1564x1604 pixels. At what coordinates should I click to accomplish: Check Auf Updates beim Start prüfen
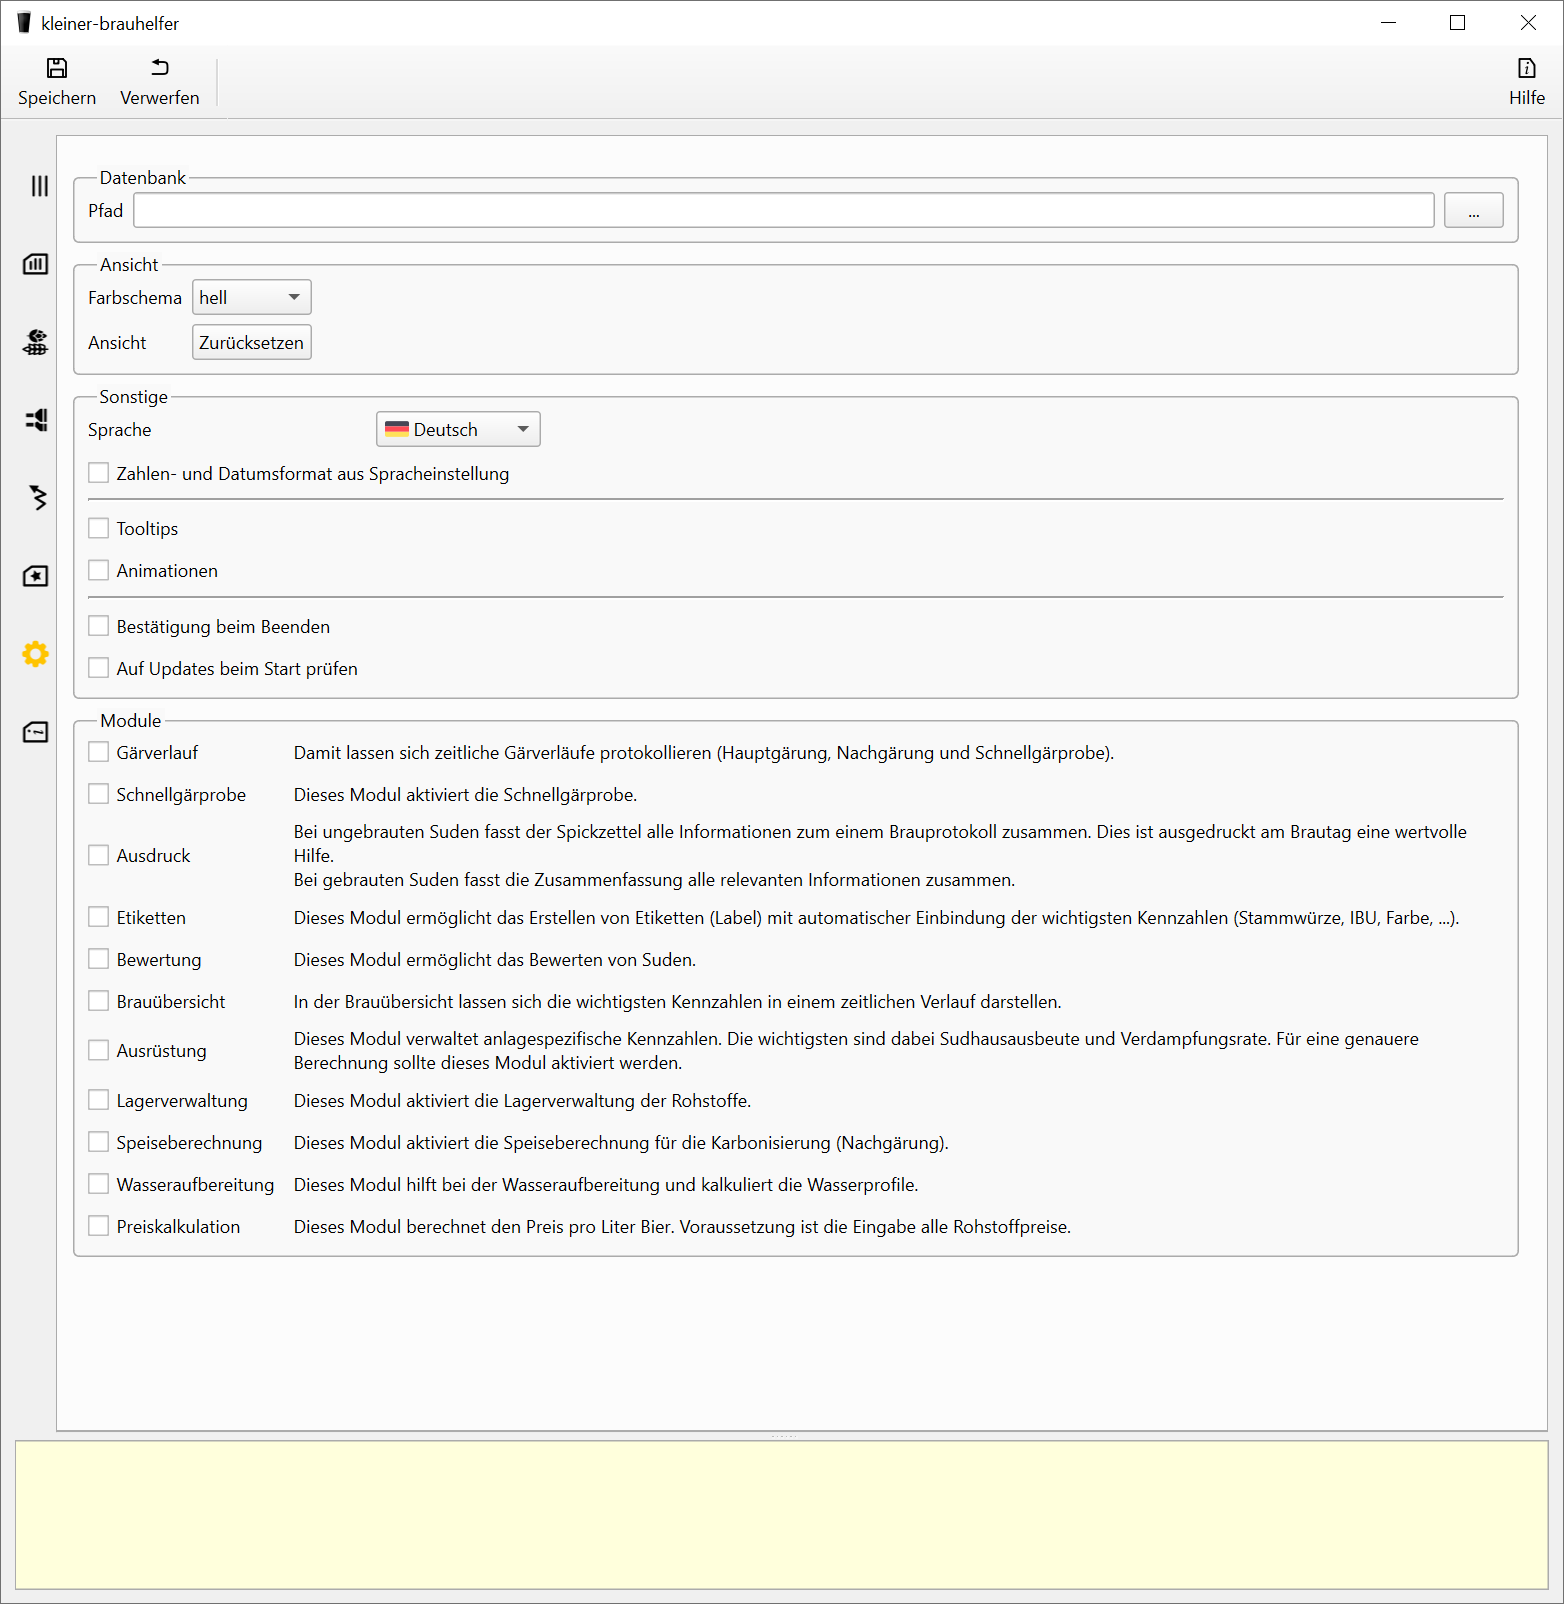[x=99, y=668]
